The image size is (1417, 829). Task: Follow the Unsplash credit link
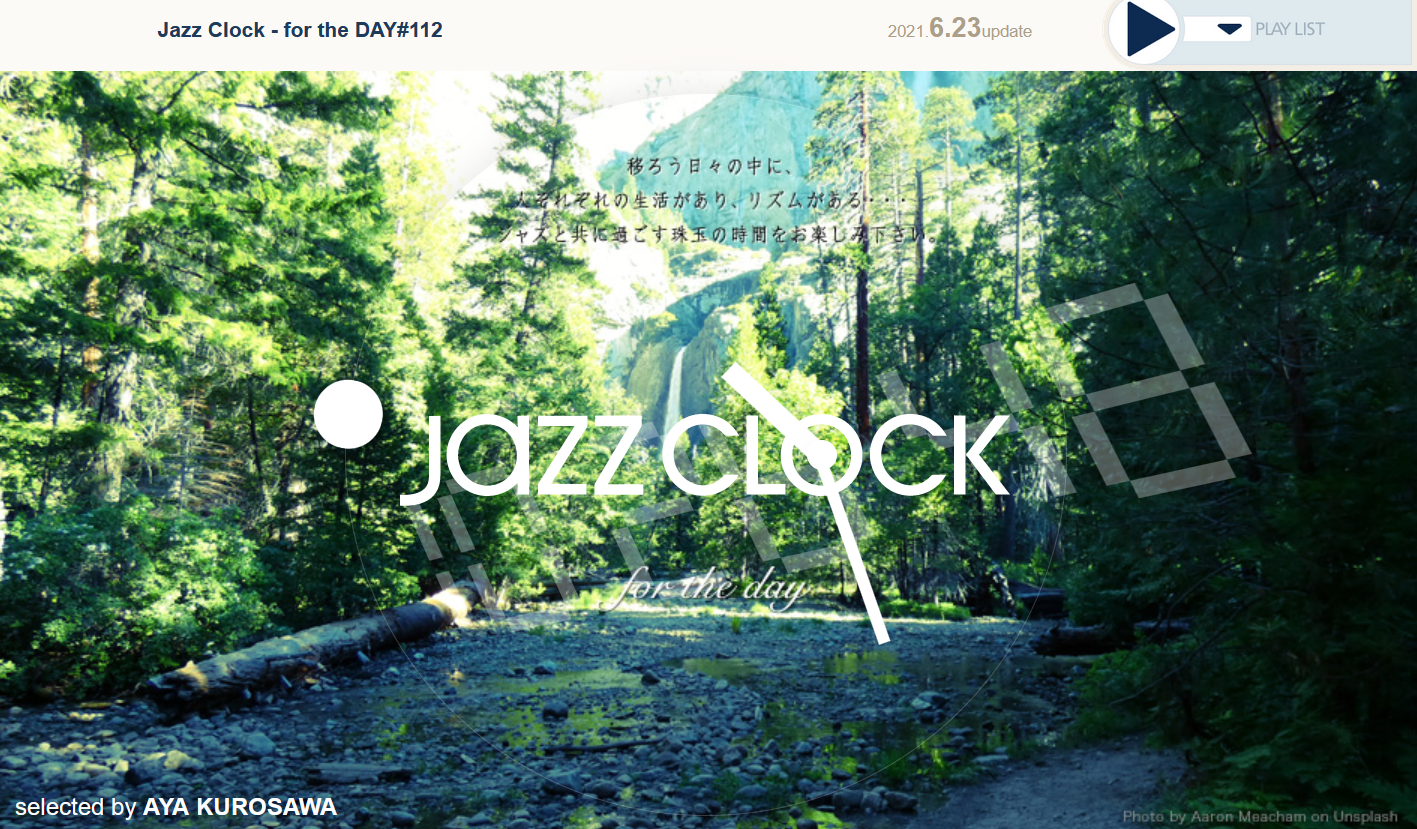coord(1364,817)
